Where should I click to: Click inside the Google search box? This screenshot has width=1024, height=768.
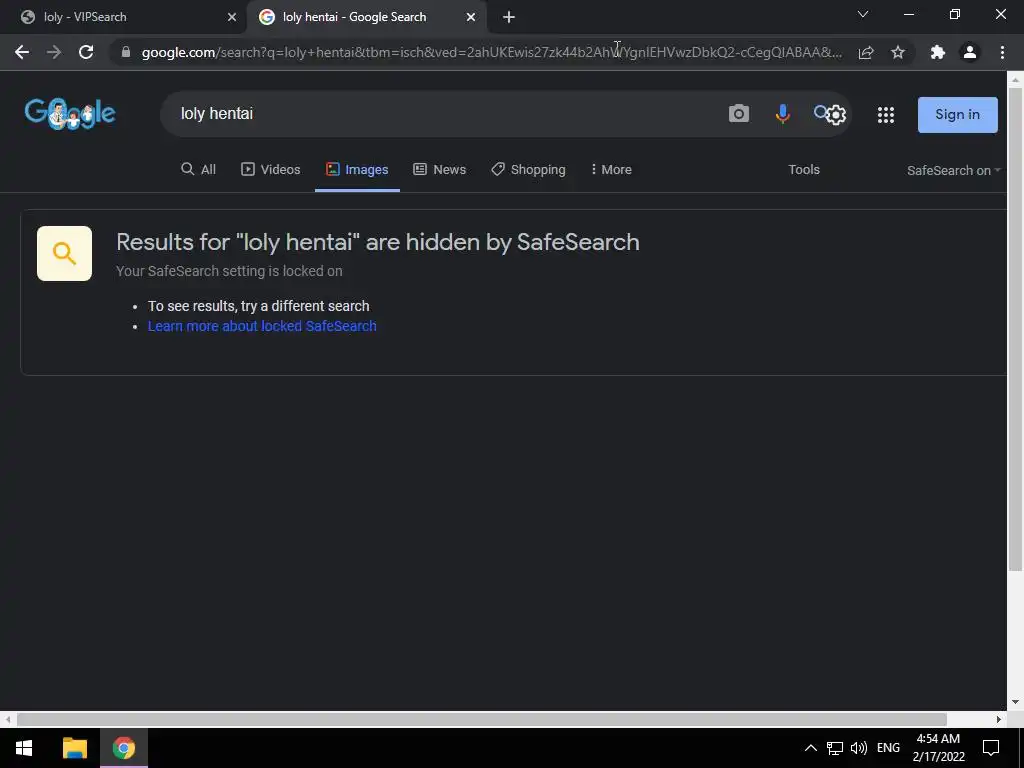click(444, 114)
